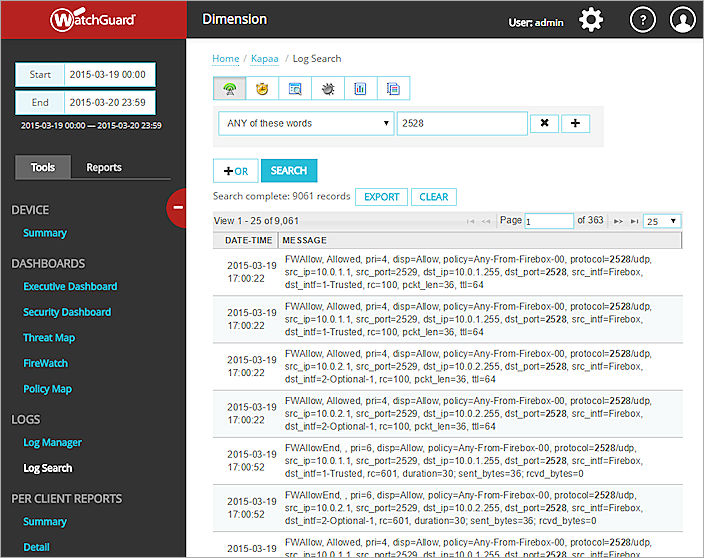This screenshot has width=704, height=558.
Task: Select the Alarm log type icon
Action: pos(262,89)
